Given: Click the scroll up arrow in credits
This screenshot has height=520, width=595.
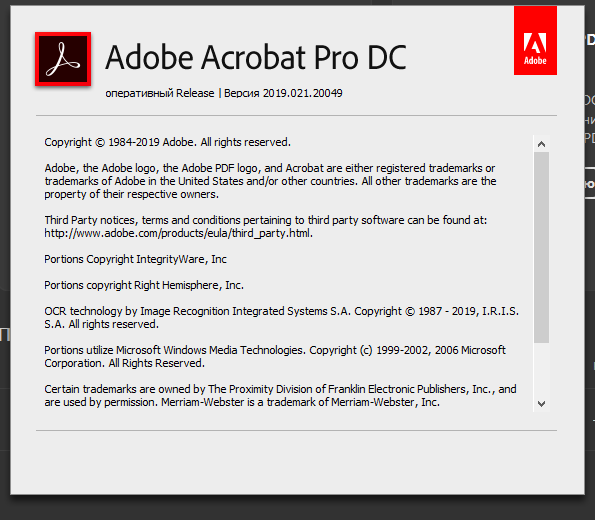Looking at the screenshot, I should tap(541, 144).
